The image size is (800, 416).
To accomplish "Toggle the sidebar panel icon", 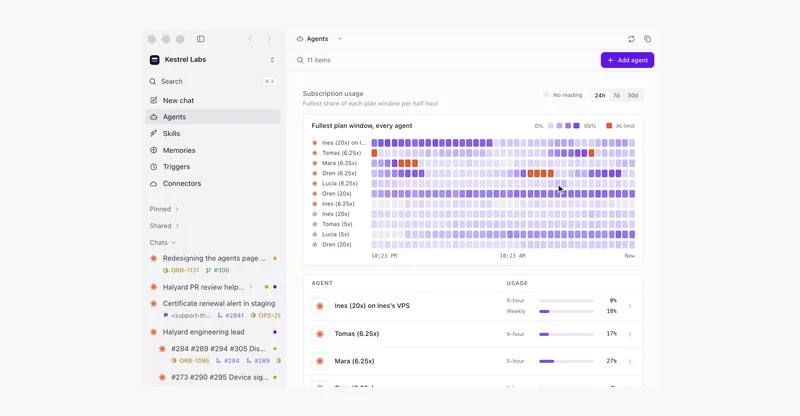I will (x=201, y=39).
